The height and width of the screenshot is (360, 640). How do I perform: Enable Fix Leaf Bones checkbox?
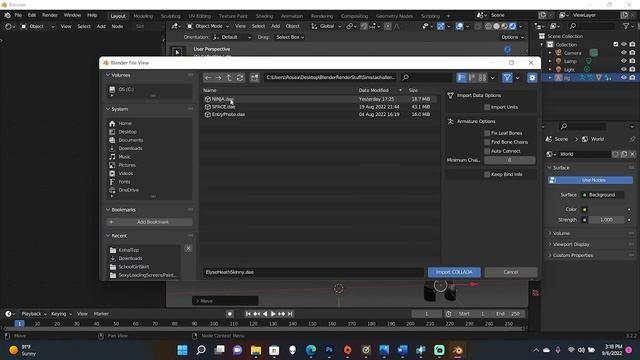(487, 133)
